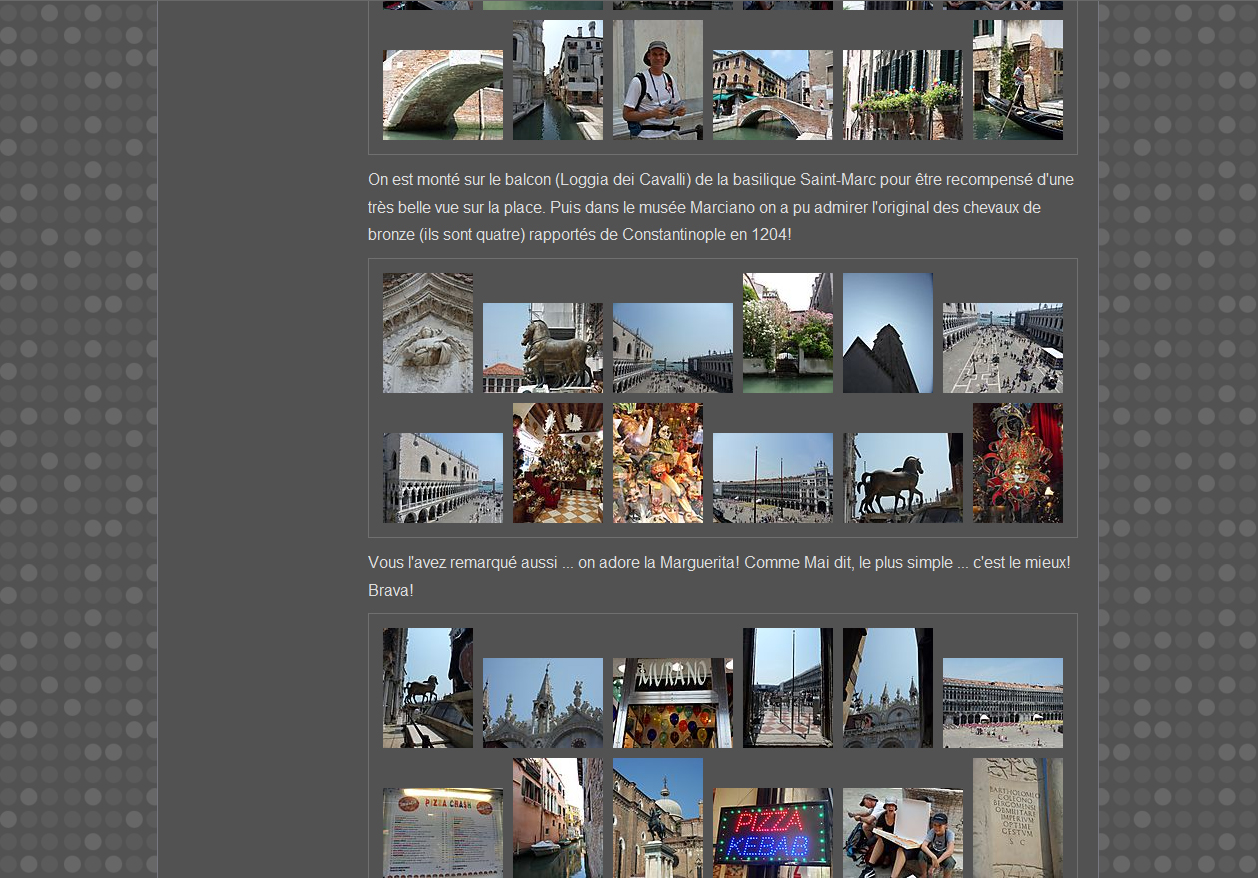Screen dimensions: 1258x878
Task: Open the Pizza Crash menu board photo
Action: (x=442, y=832)
